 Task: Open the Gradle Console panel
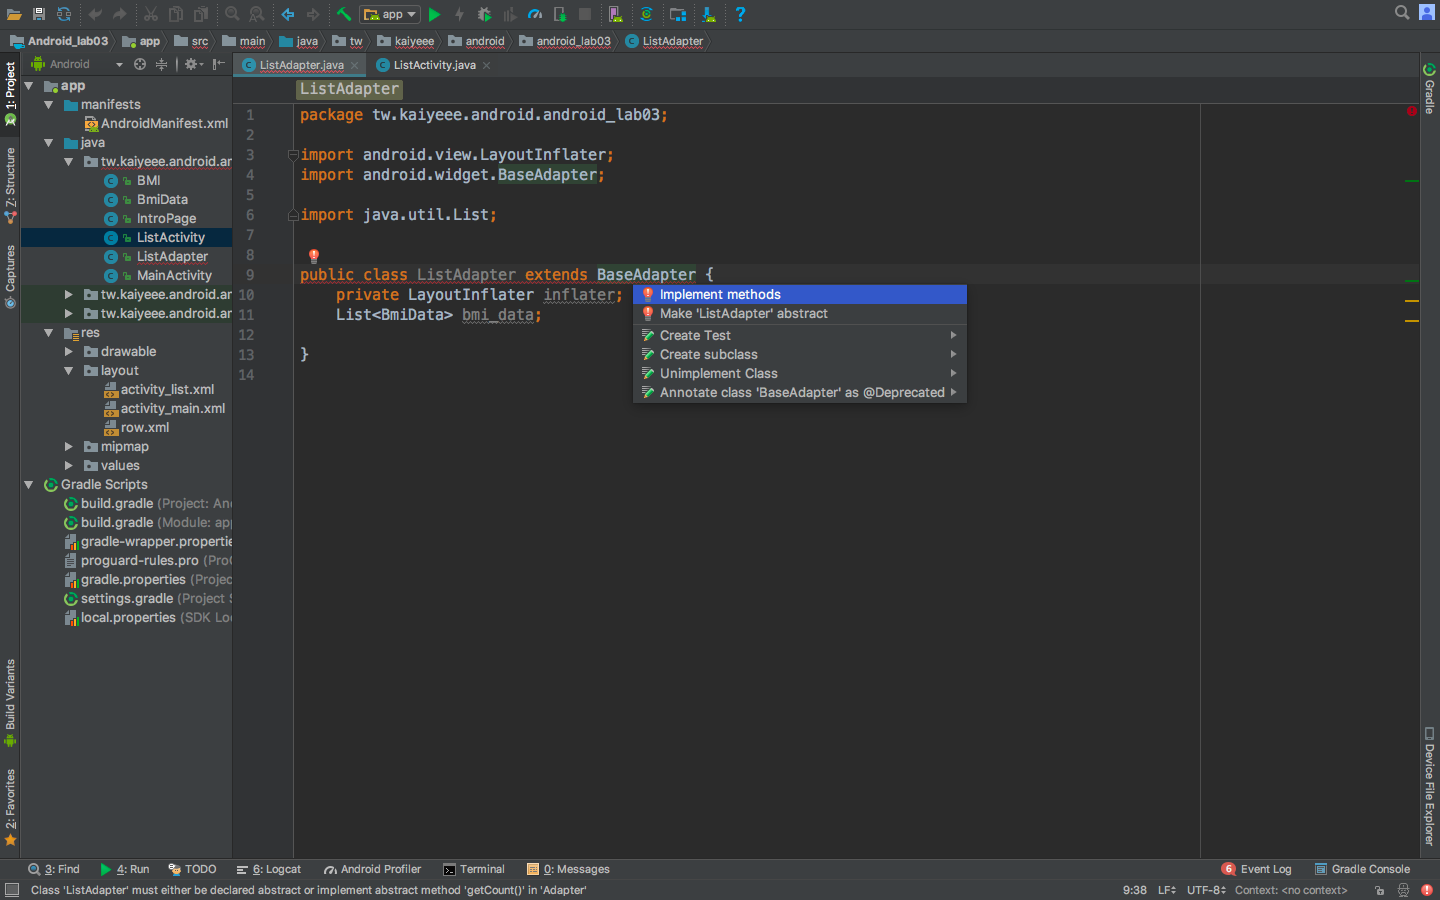click(x=1362, y=870)
